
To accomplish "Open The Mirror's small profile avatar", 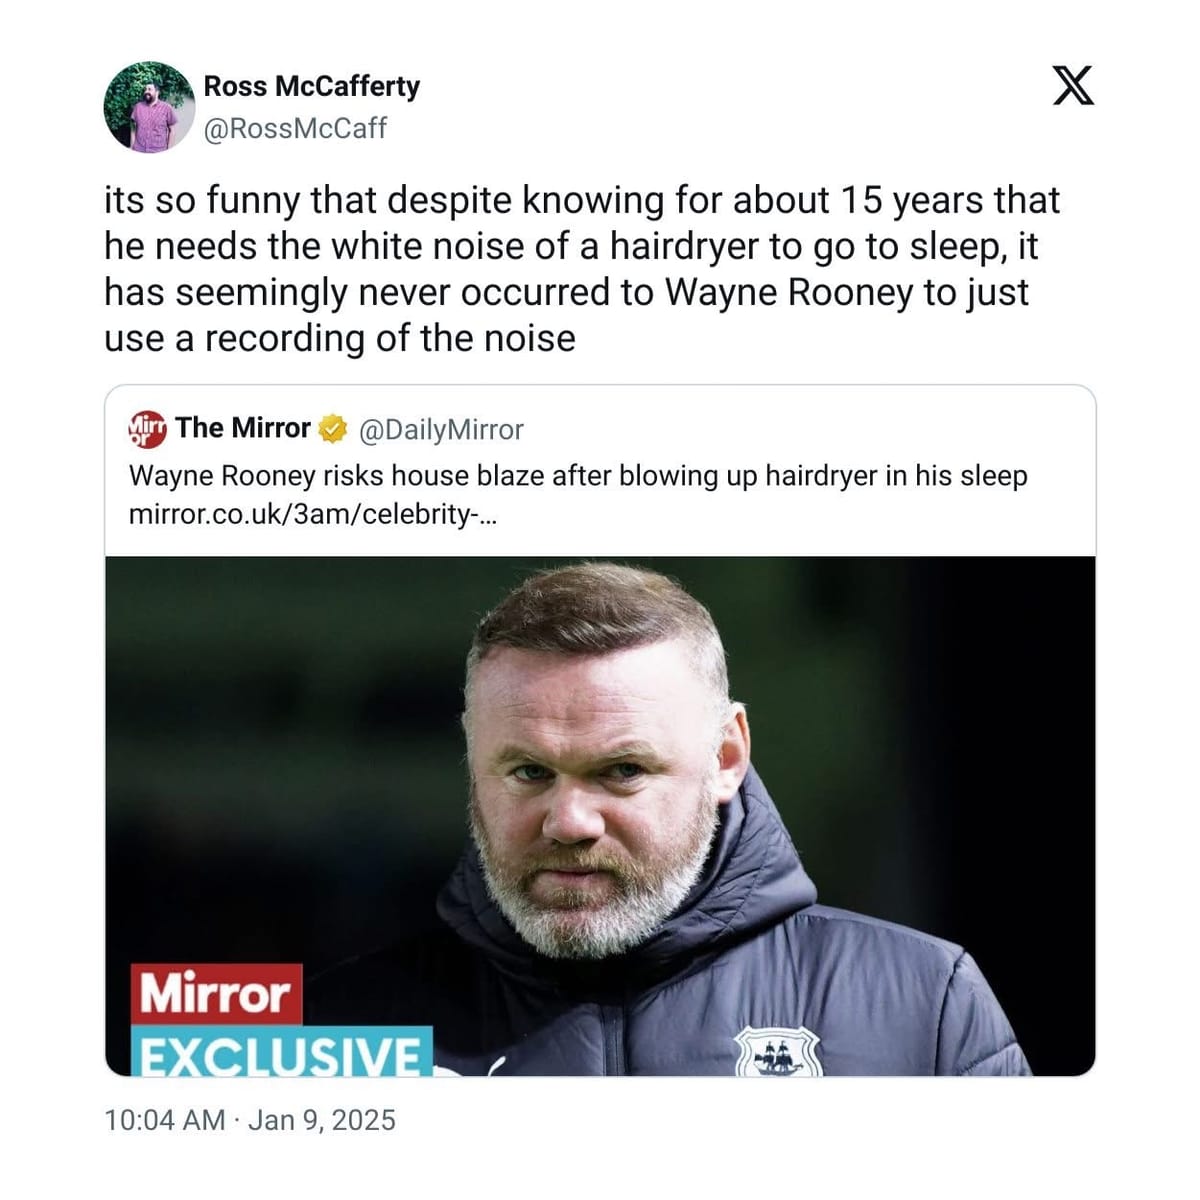I will click(148, 429).
